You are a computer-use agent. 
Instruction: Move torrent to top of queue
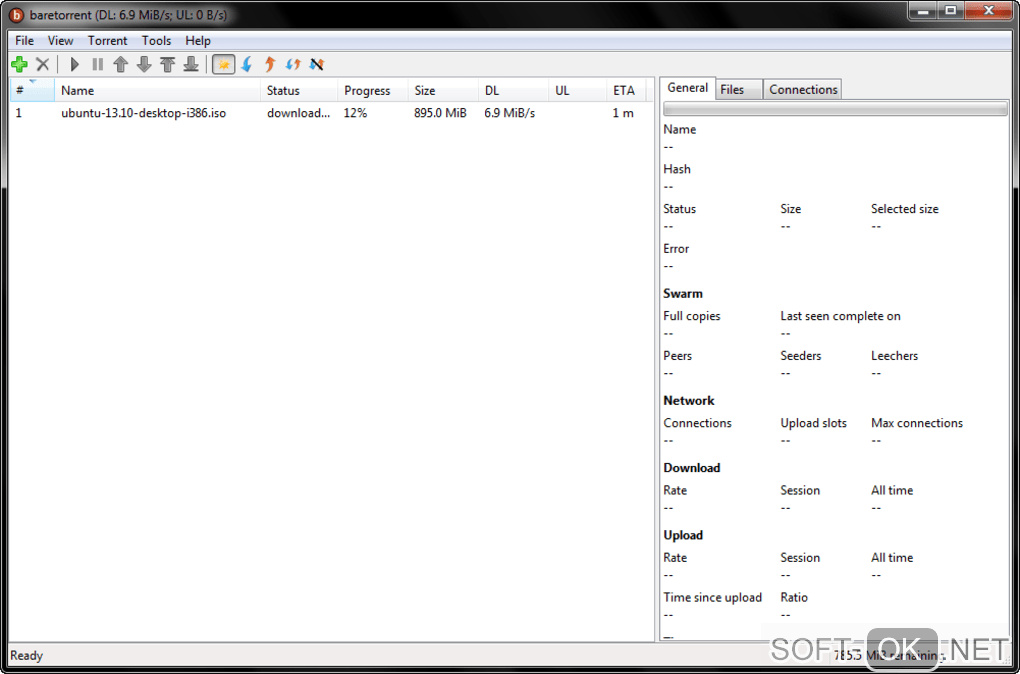167,64
